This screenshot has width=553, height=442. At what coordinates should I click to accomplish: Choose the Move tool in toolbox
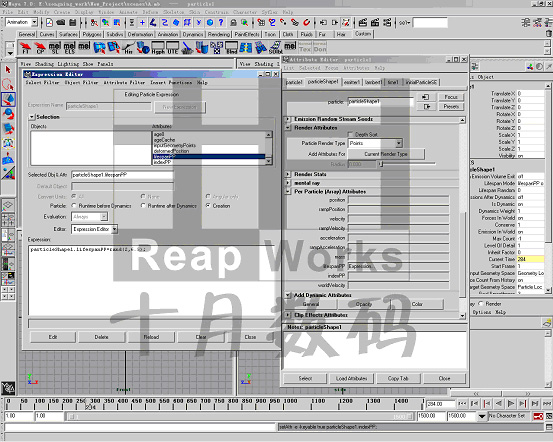8,99
